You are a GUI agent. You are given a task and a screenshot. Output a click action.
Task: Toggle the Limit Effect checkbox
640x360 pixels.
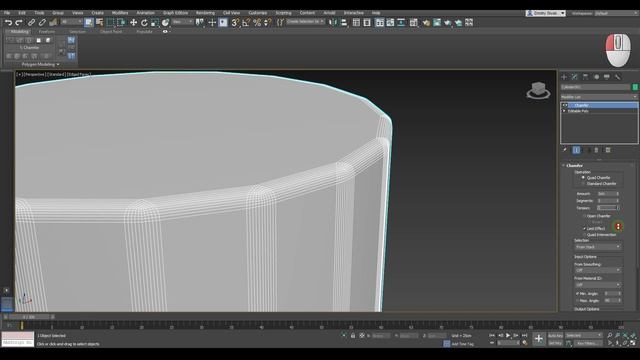pyautogui.click(x=584, y=229)
